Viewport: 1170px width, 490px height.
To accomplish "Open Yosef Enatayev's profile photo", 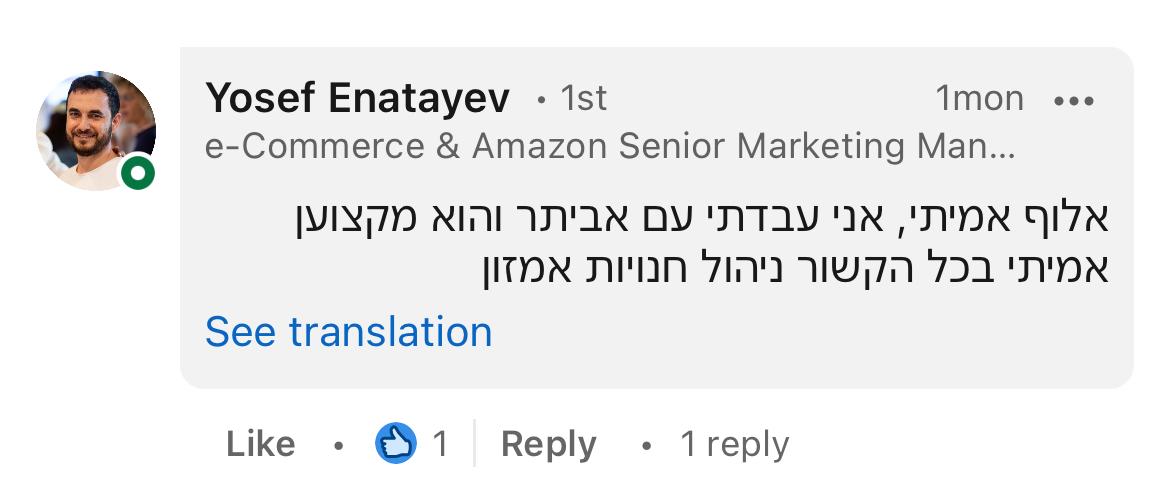I will pyautogui.click(x=94, y=130).
